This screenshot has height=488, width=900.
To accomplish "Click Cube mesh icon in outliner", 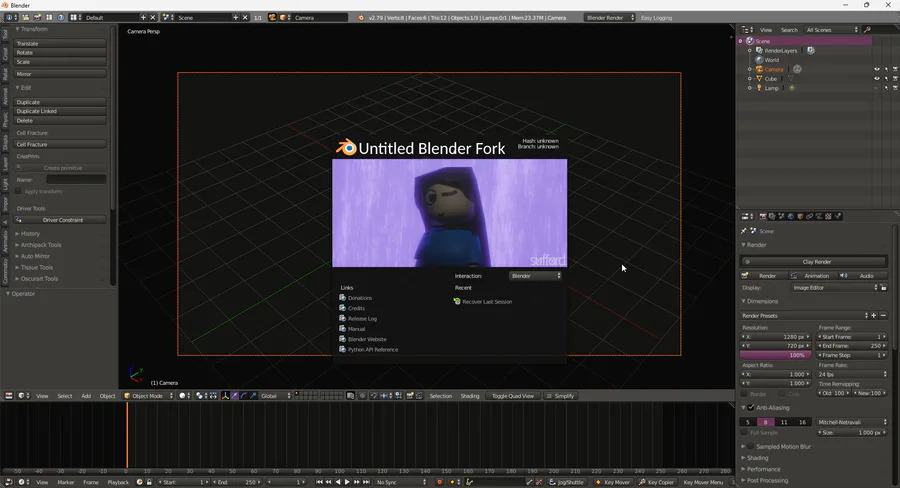I will pyautogui.click(x=759, y=79).
